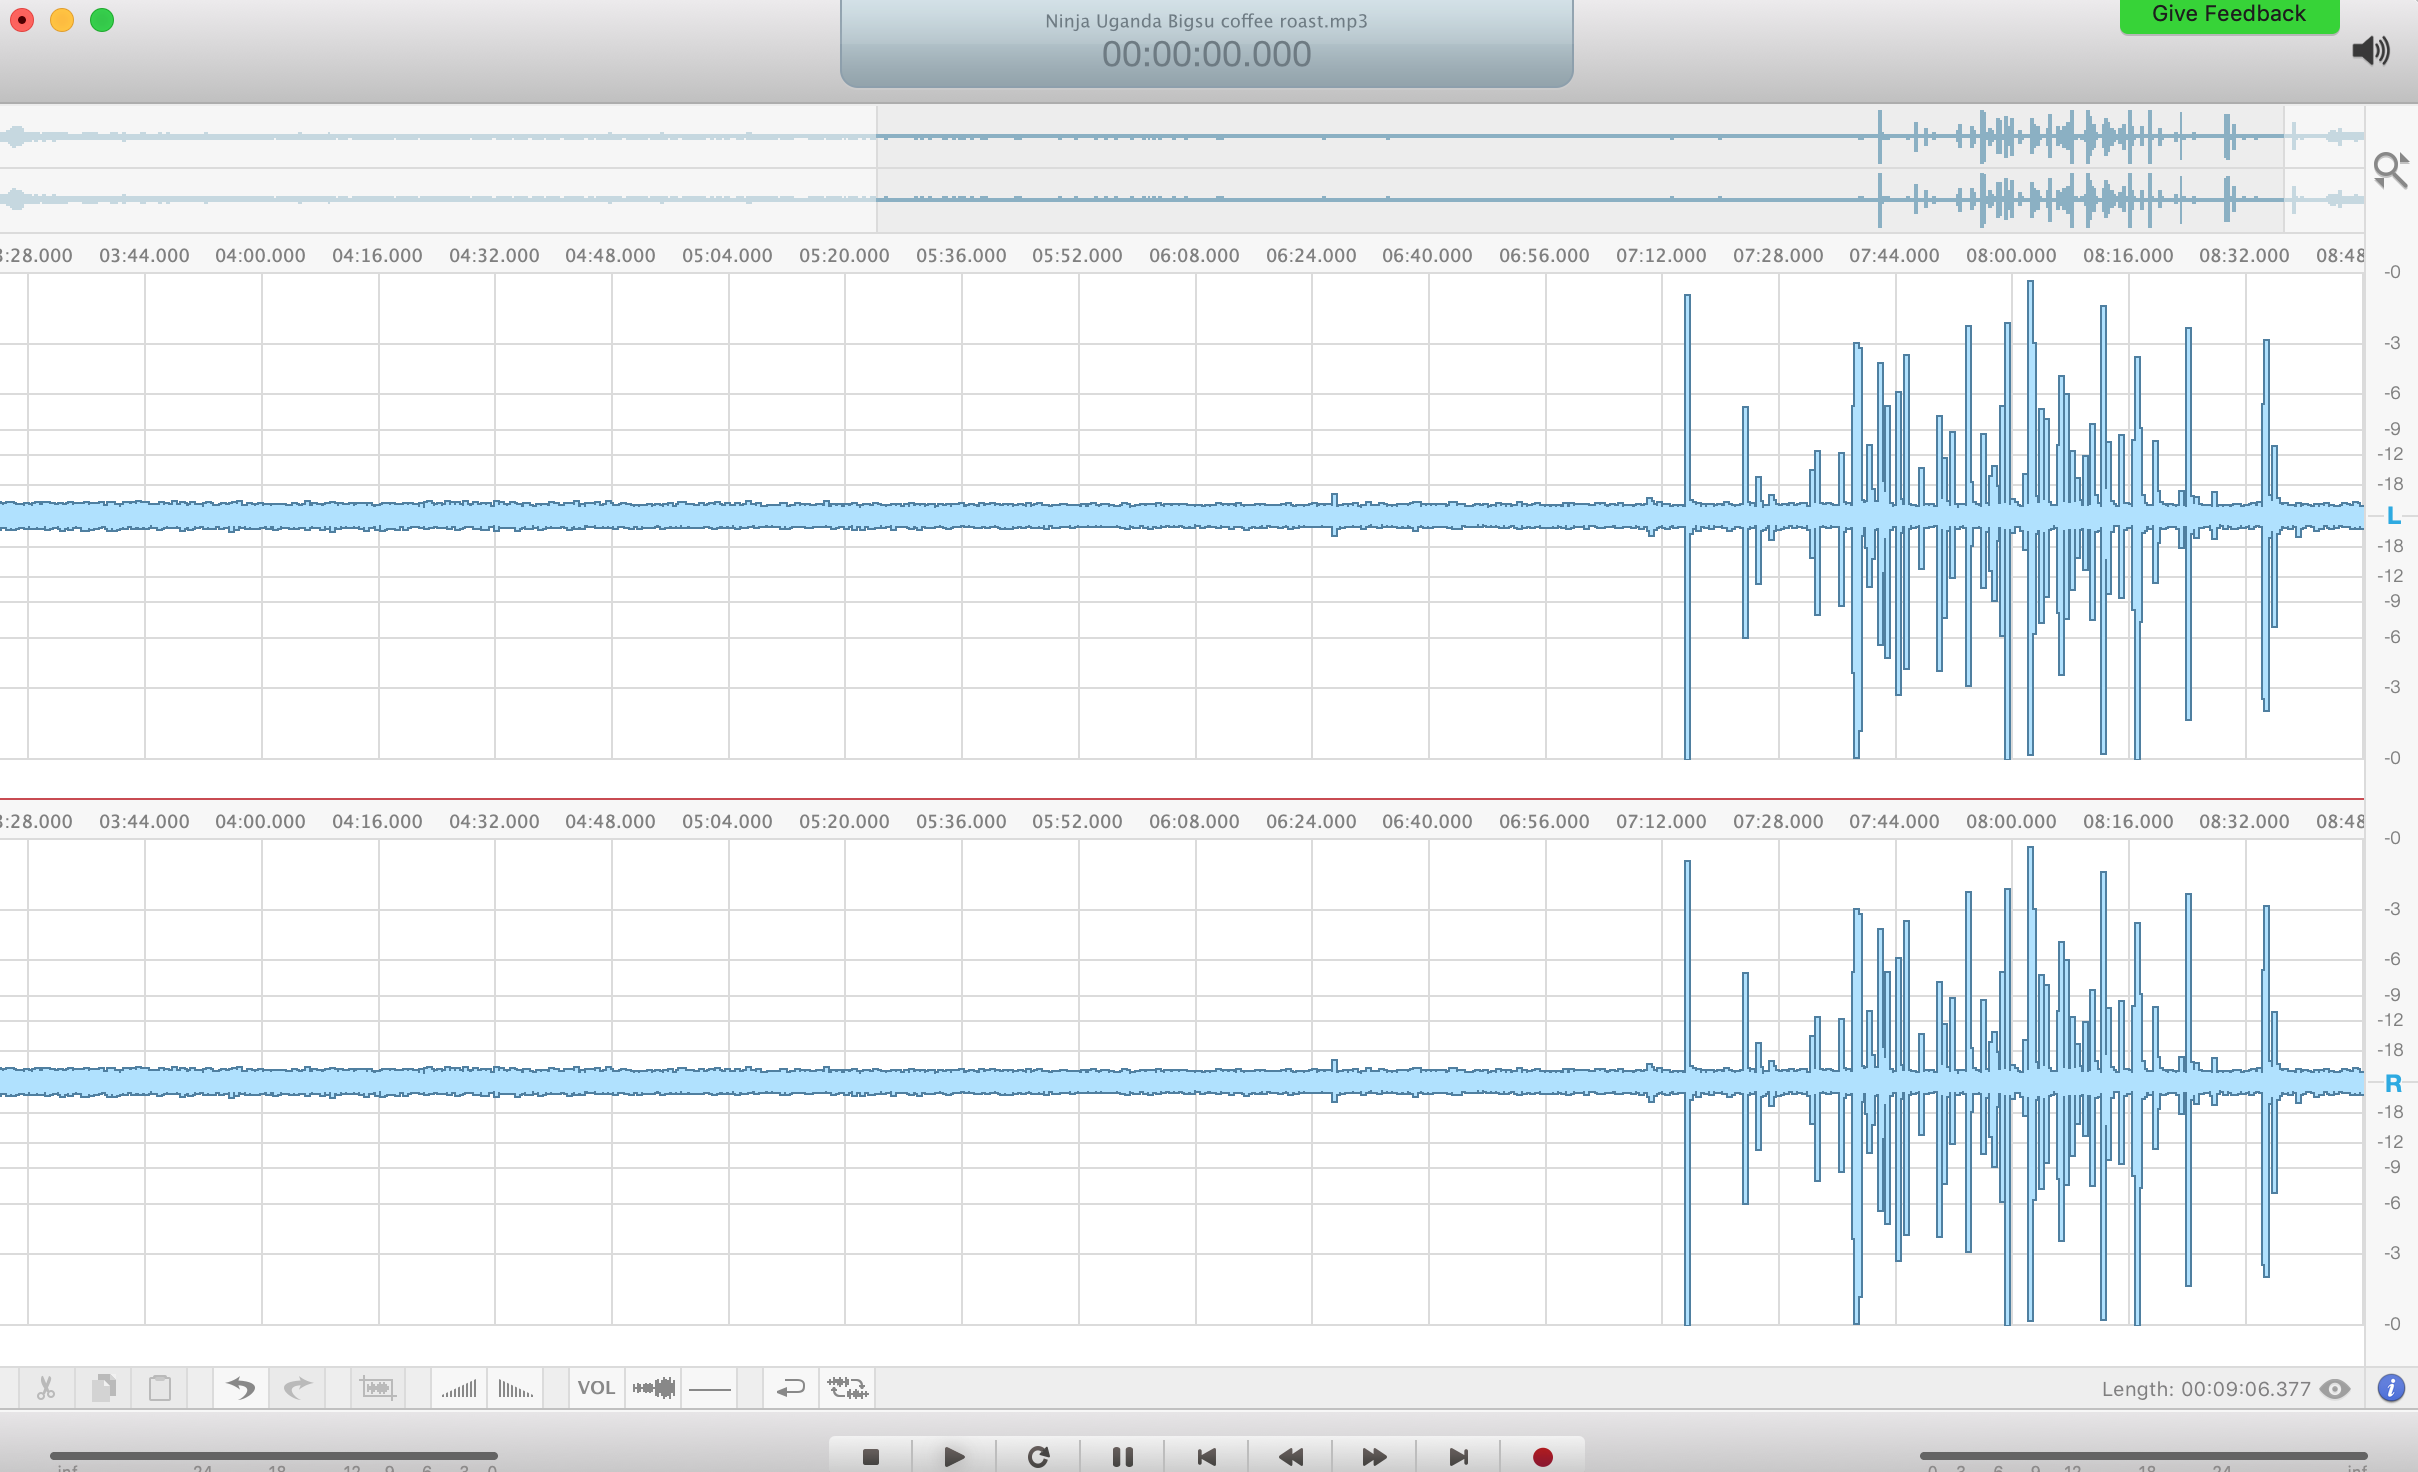Image resolution: width=2418 pixels, height=1472 pixels.
Task: Skip to the start of track
Action: (x=1206, y=1457)
